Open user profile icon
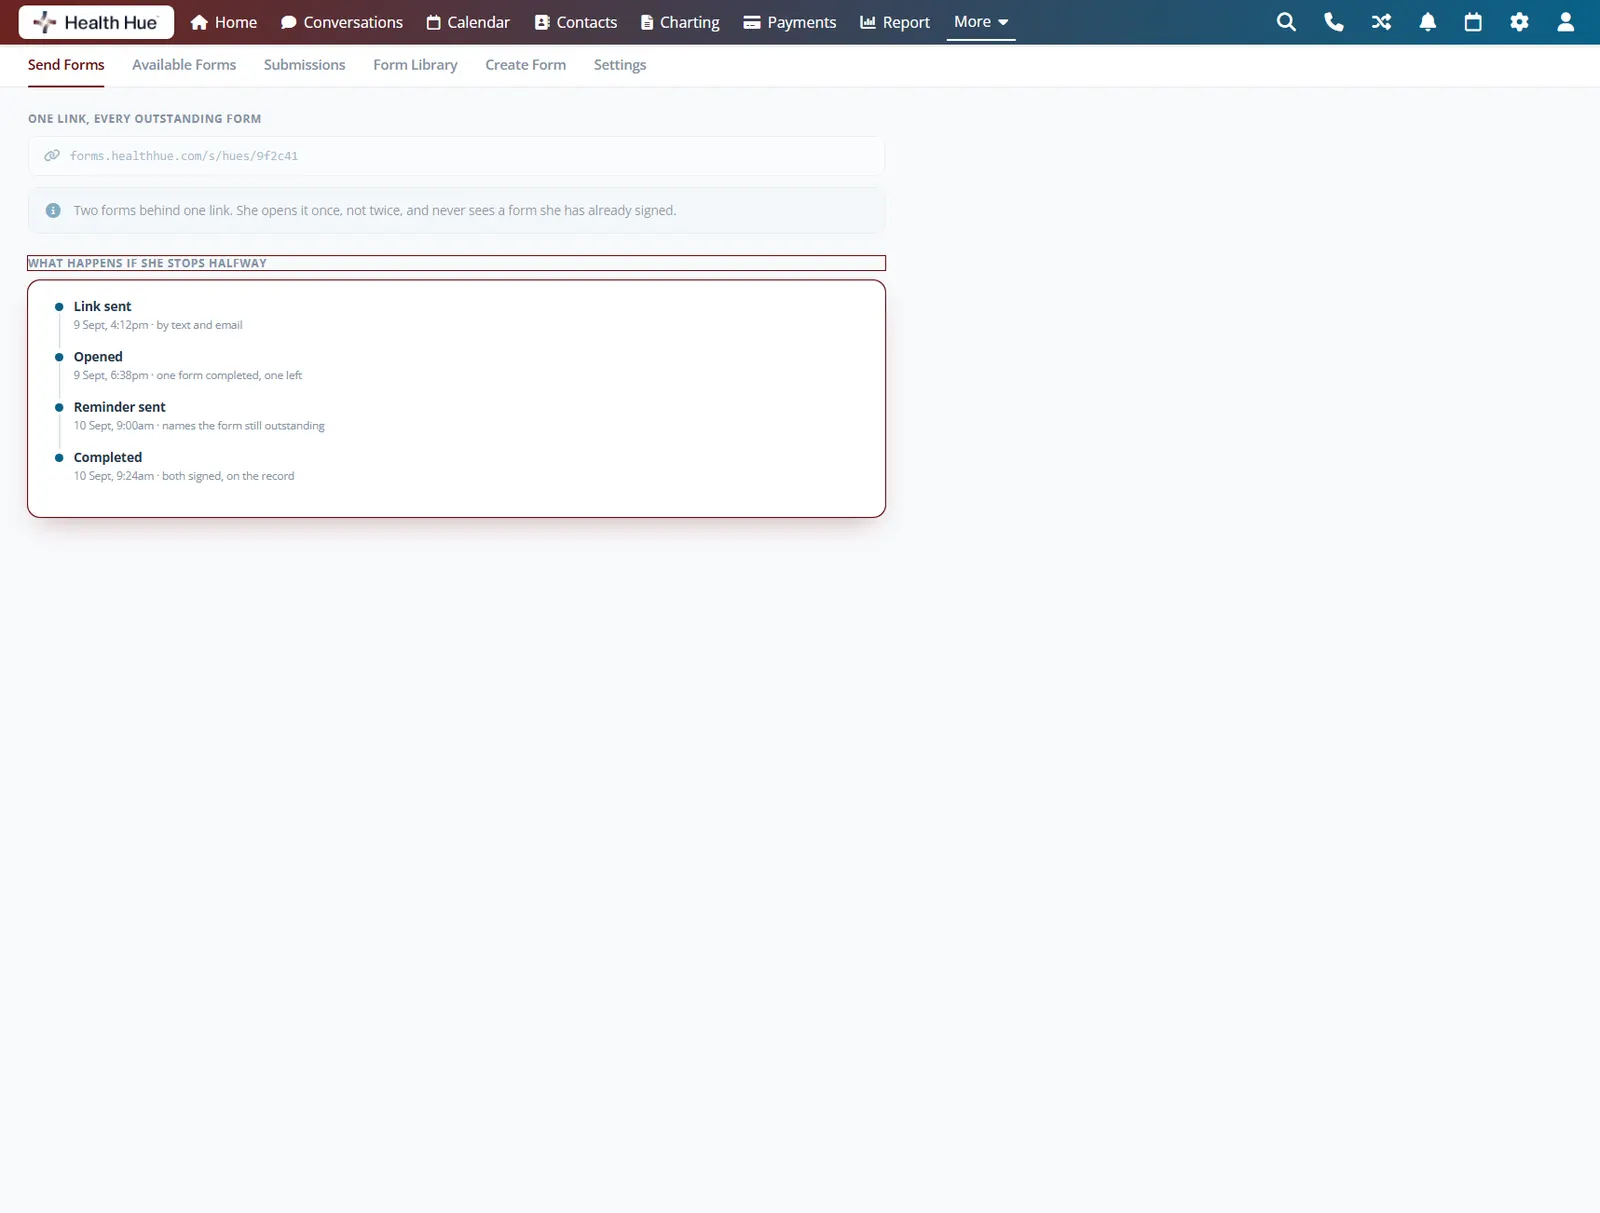Viewport: 1600px width, 1213px height. pos(1566,22)
